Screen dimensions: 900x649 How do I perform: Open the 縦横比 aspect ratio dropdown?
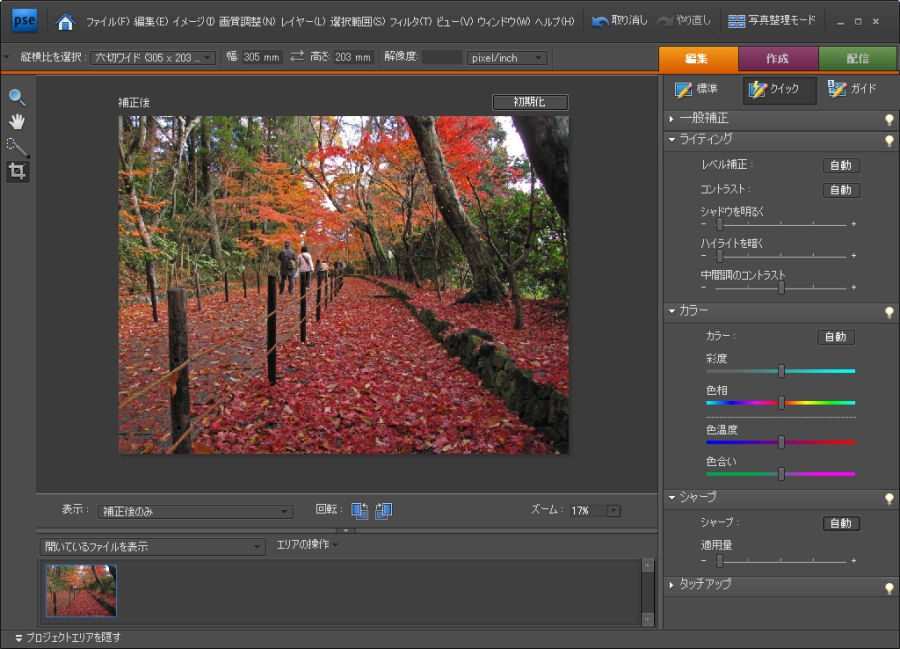152,58
